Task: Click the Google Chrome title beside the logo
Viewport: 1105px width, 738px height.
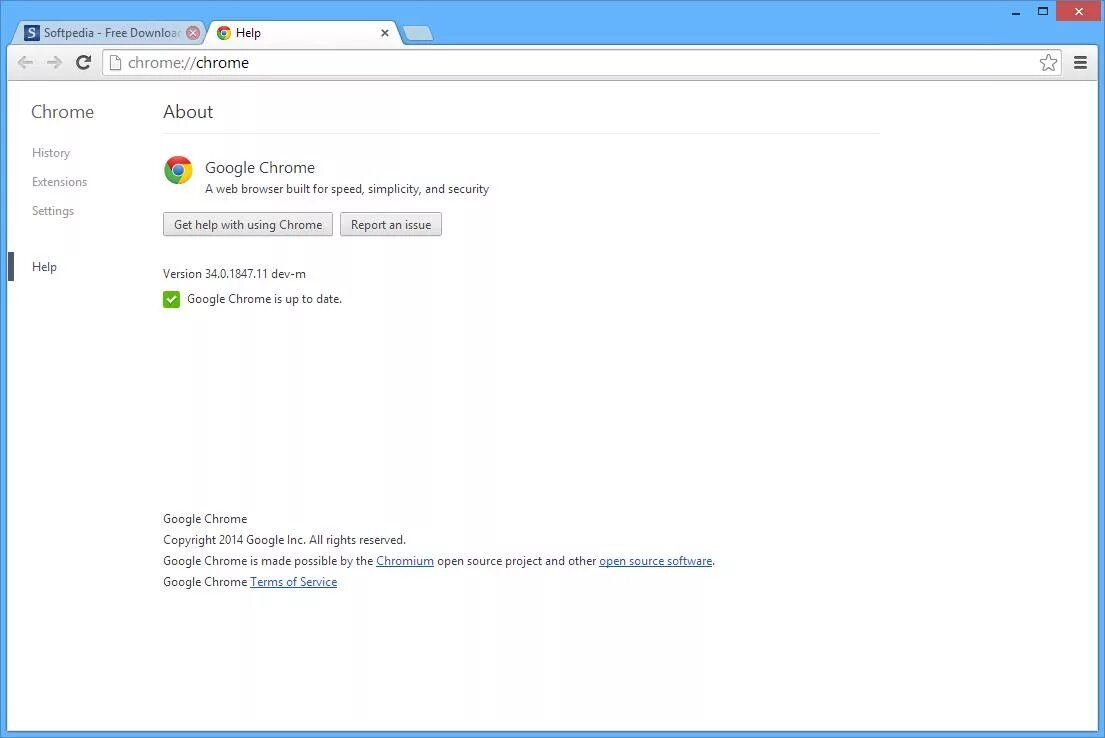Action: (260, 168)
